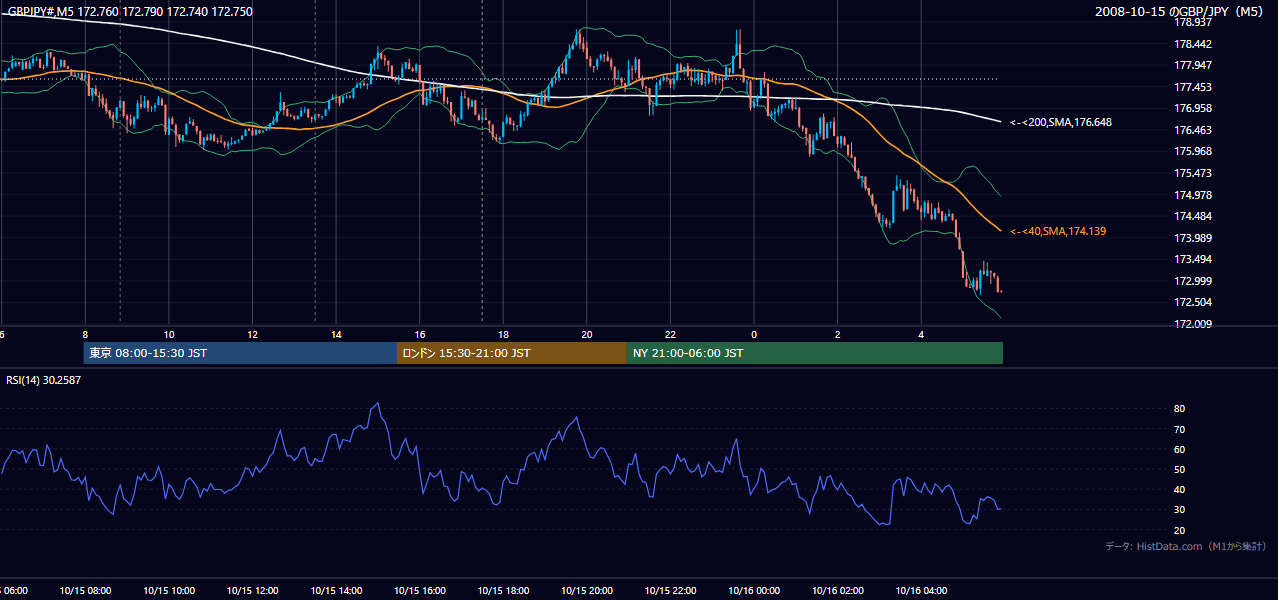Viewport: 1278px width, 600px height.
Task: Click the RSI axis level 70
Action: [1179, 429]
